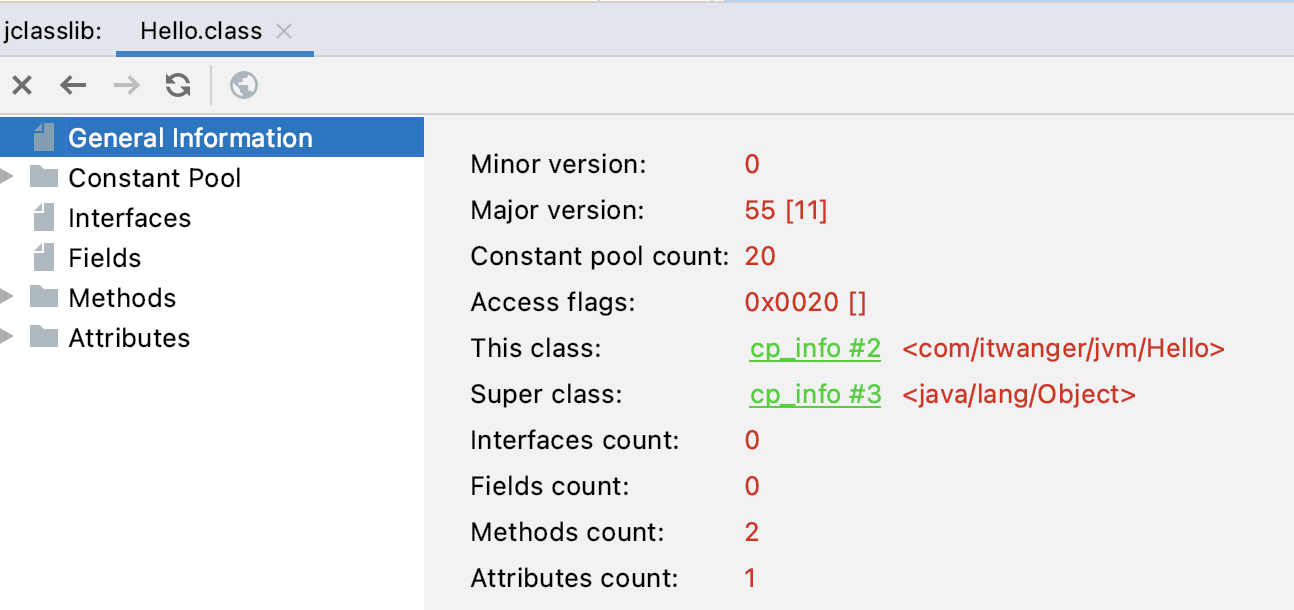Click the Methods folder icon
This screenshot has height=610, width=1294.
click(x=43, y=298)
